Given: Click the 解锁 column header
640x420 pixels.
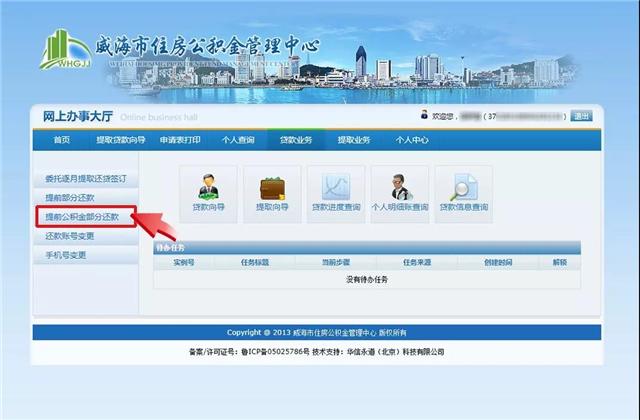Looking at the screenshot, I should coord(560,262).
